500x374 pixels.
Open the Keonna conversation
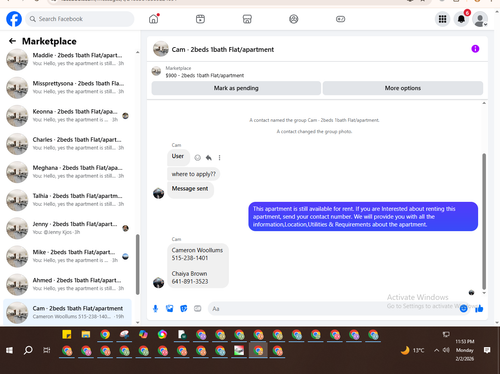pos(68,116)
